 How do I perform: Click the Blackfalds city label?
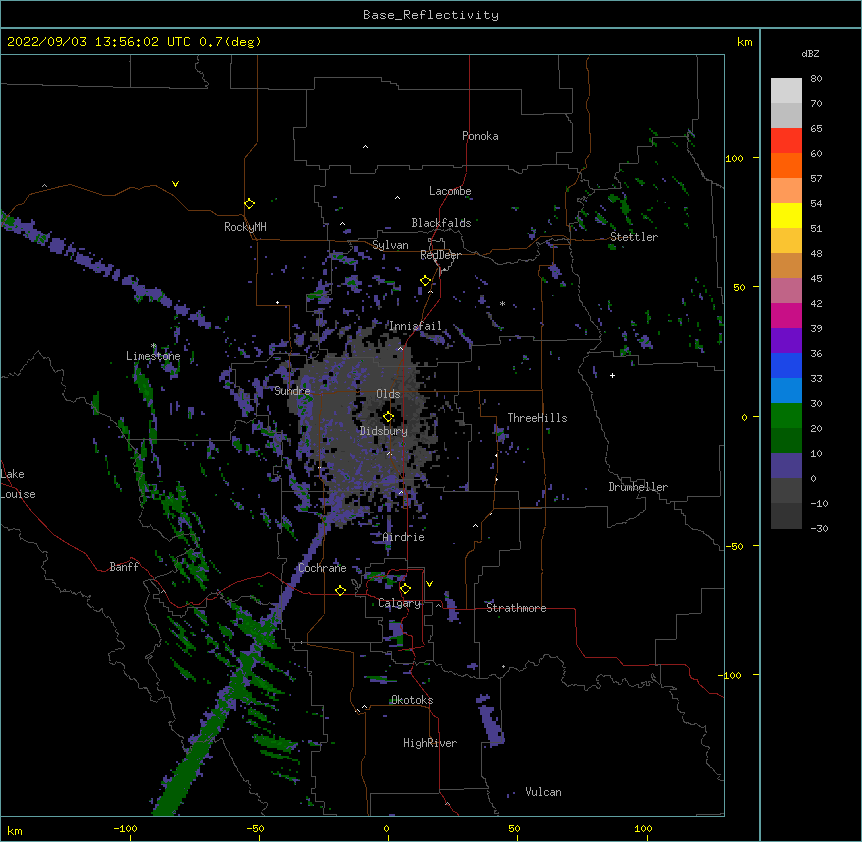coord(441,223)
